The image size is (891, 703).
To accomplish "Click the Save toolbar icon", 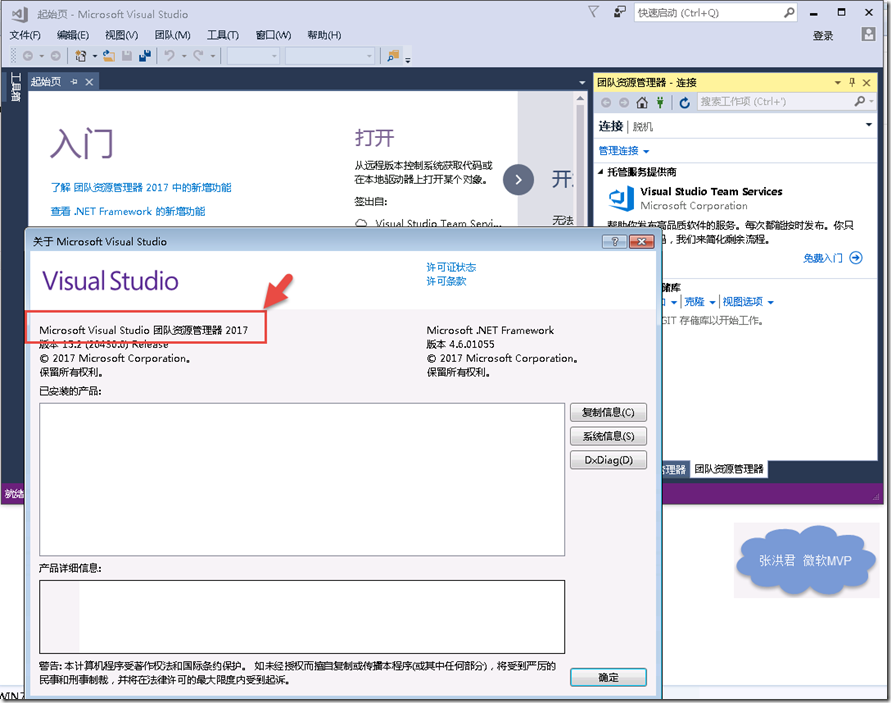I will coord(127,56).
